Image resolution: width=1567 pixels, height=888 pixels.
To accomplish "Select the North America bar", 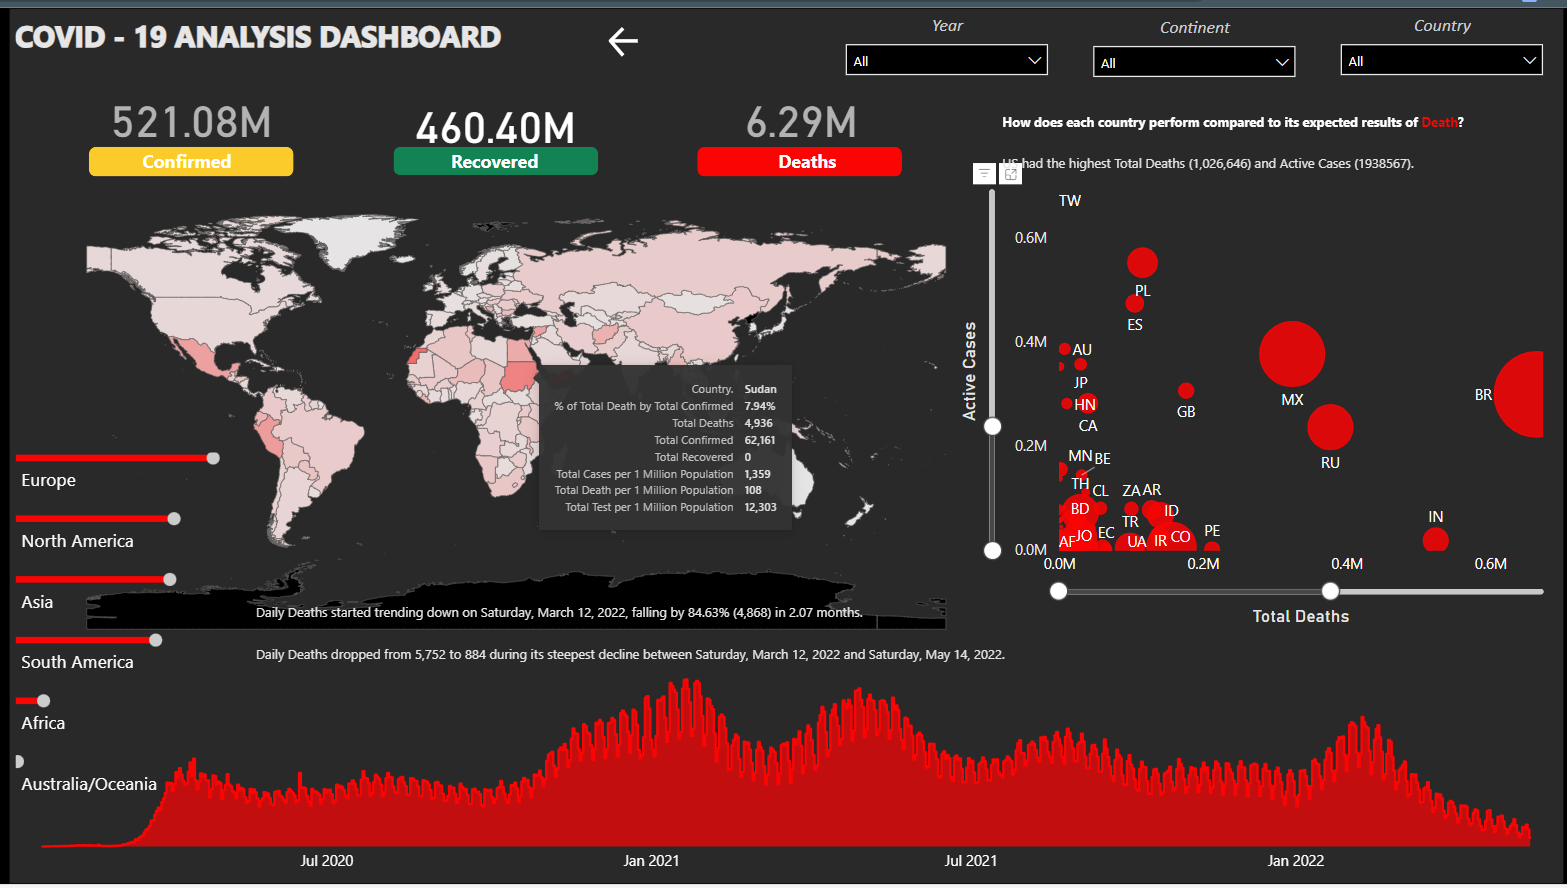I will tap(95, 519).
